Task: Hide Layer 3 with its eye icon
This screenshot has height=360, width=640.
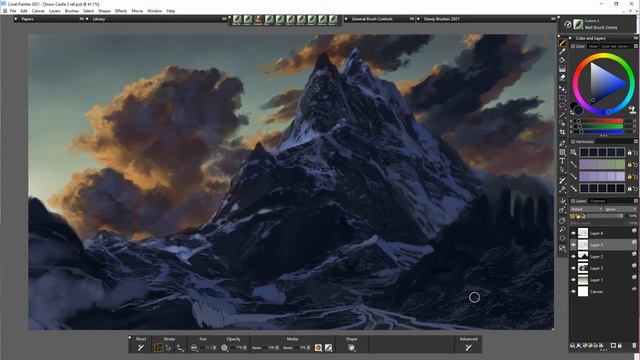Action: tap(573, 268)
